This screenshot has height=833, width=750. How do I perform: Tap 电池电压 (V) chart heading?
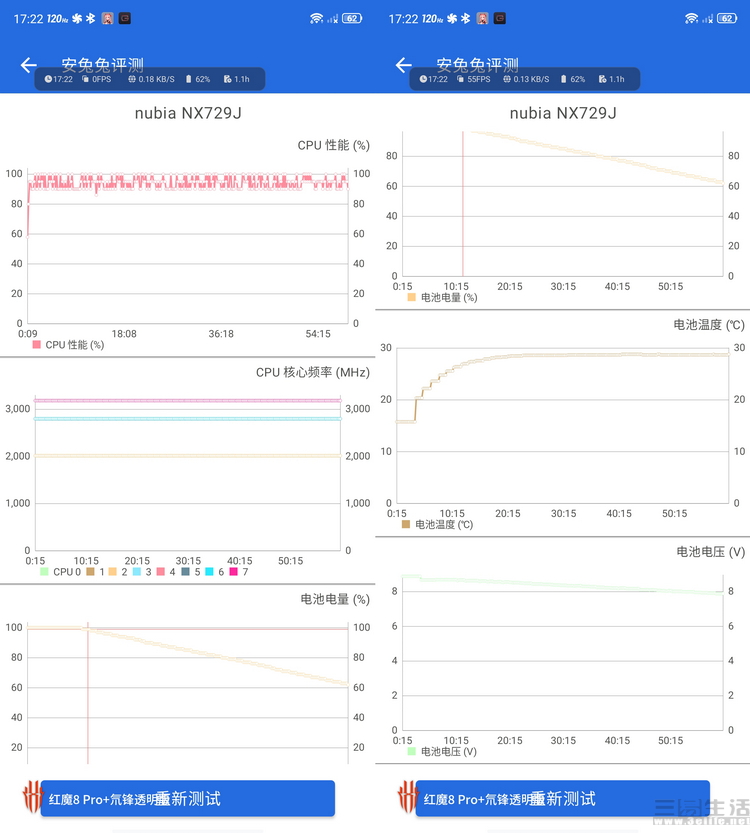pyautogui.click(x=711, y=552)
